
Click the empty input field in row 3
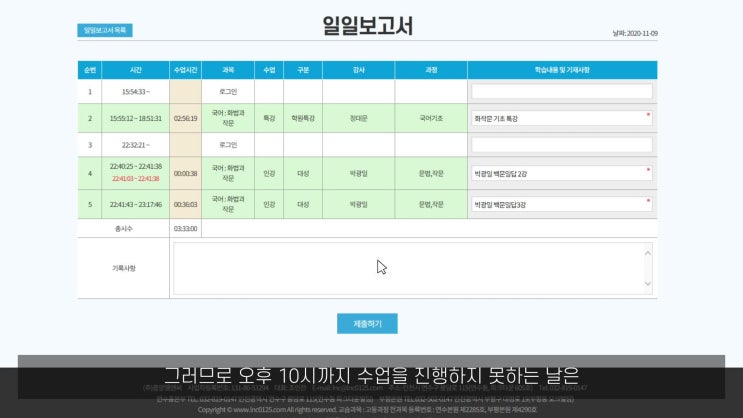click(562, 145)
